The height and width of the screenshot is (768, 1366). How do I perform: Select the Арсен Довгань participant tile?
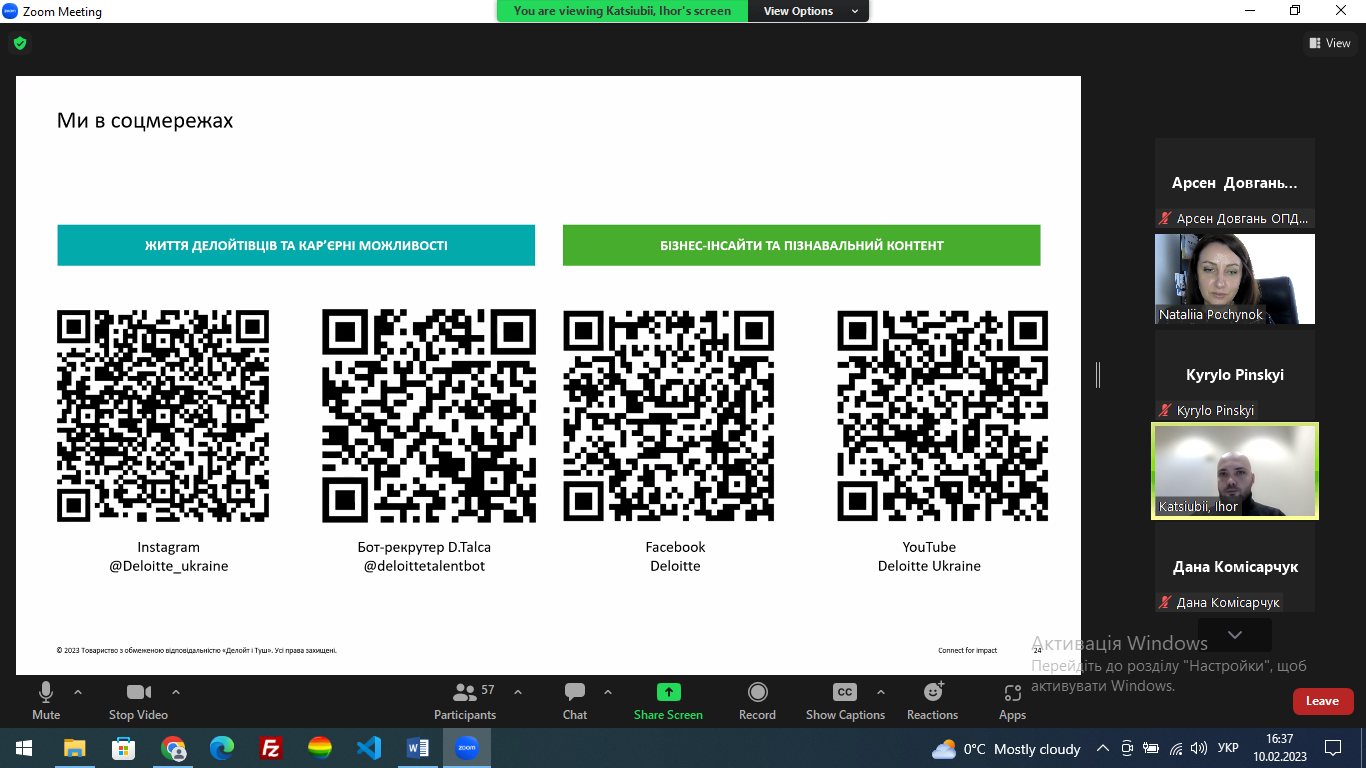tap(1235, 183)
